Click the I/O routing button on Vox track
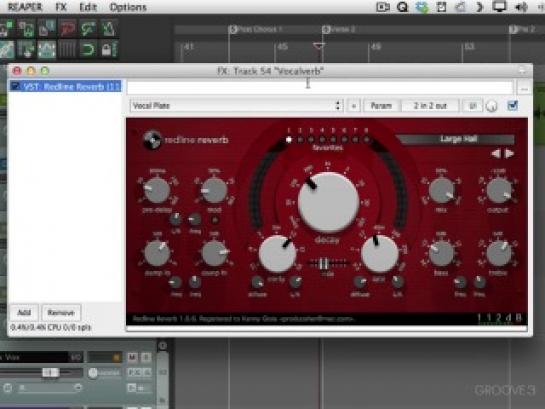This screenshot has width=545, height=409. click(76, 357)
